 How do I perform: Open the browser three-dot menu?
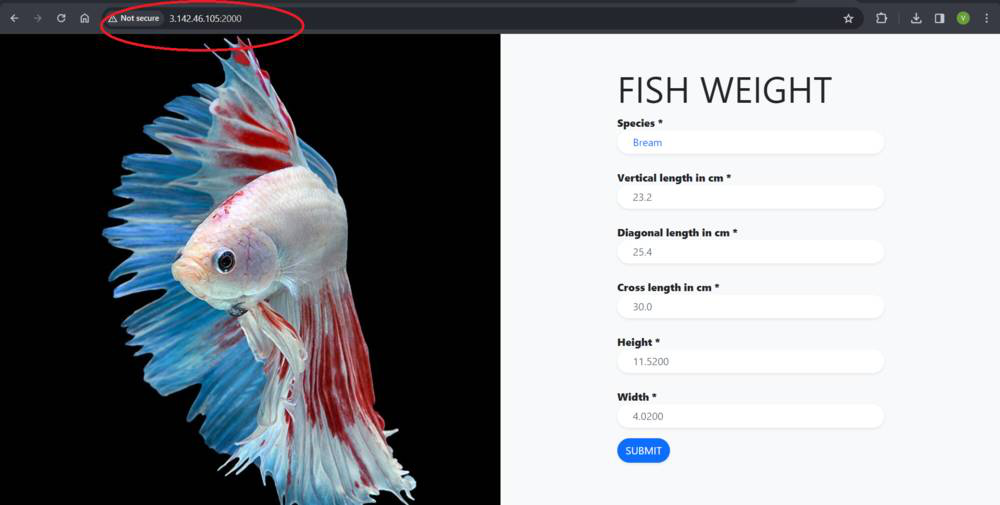[x=987, y=18]
